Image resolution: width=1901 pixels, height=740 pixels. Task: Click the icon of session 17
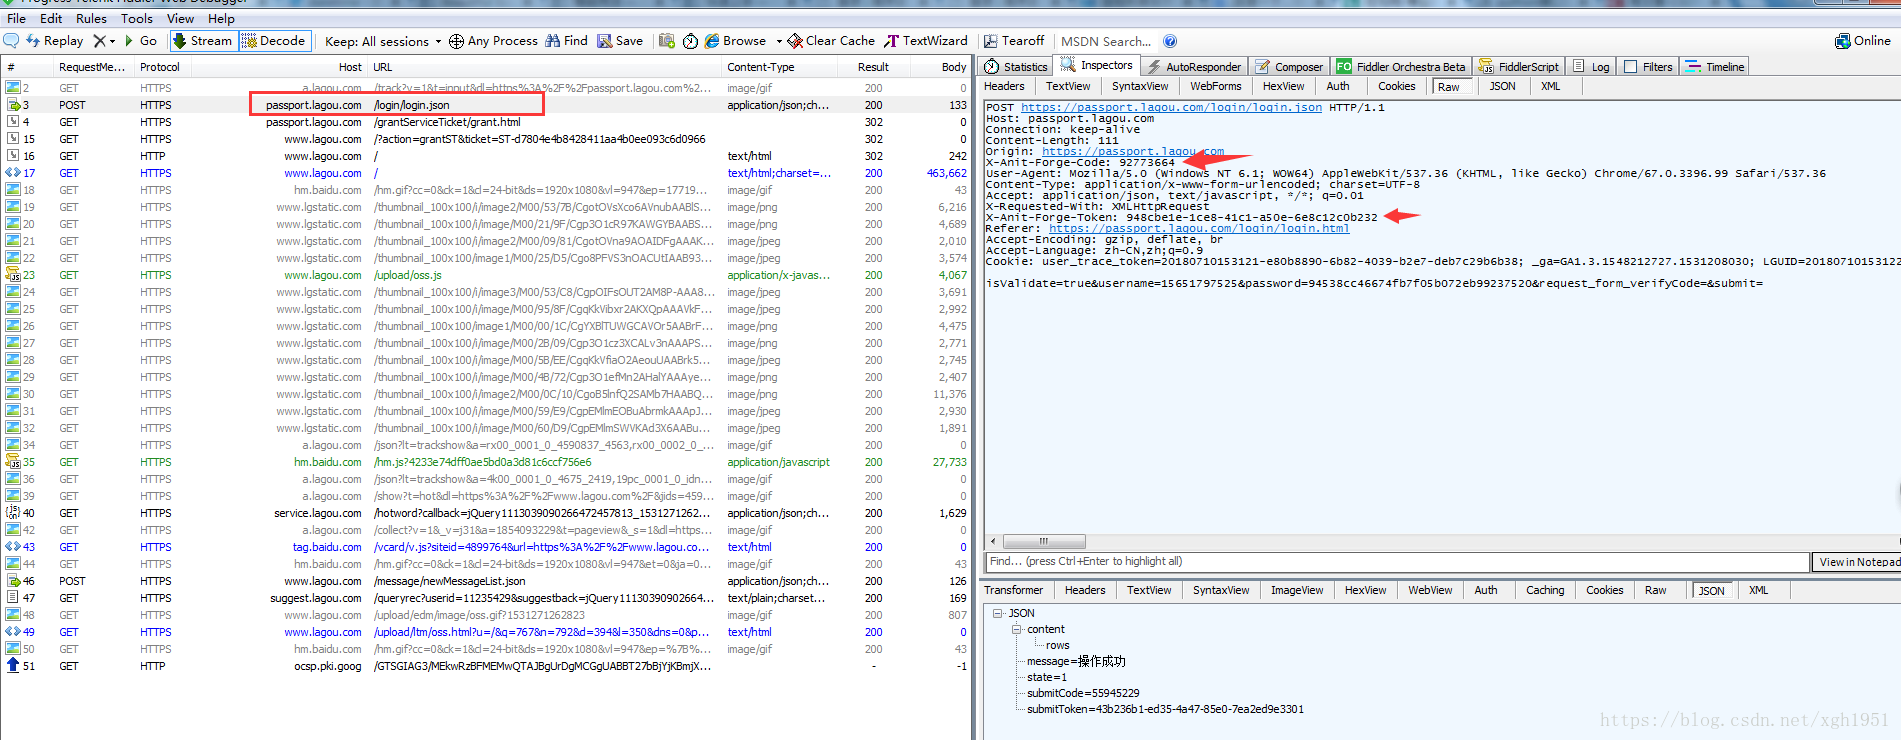click(13, 173)
